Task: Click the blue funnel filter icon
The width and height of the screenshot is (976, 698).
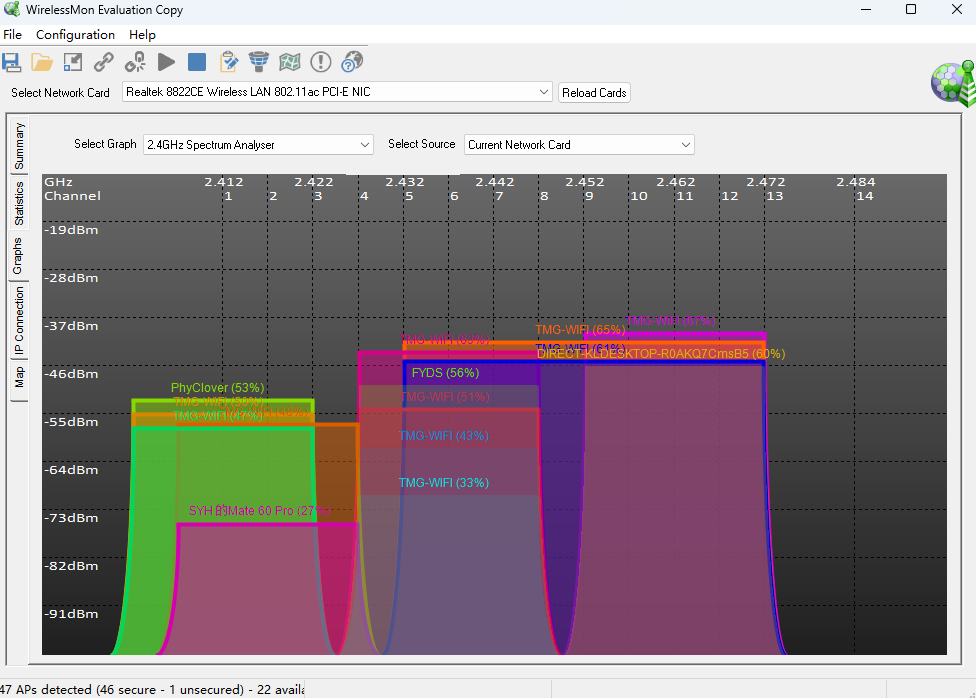Action: pyautogui.click(x=259, y=62)
